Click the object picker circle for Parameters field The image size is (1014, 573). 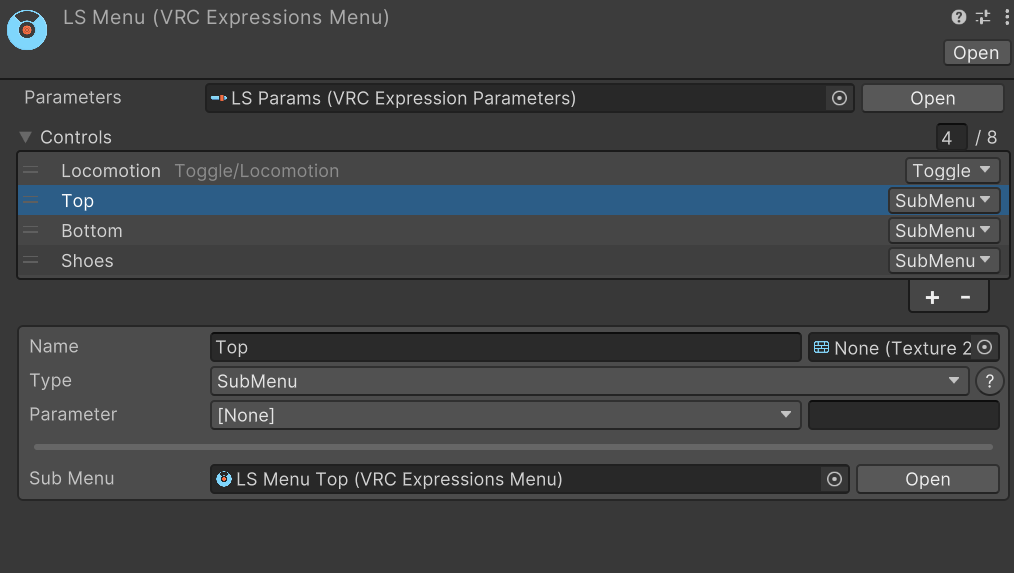click(840, 98)
